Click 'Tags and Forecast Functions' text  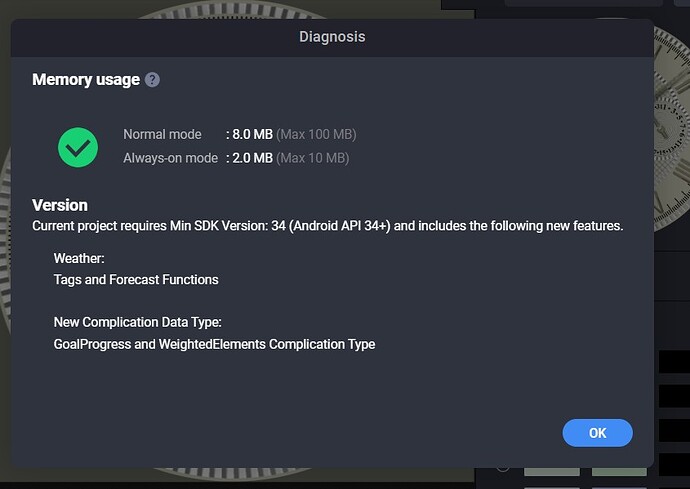[136, 279]
